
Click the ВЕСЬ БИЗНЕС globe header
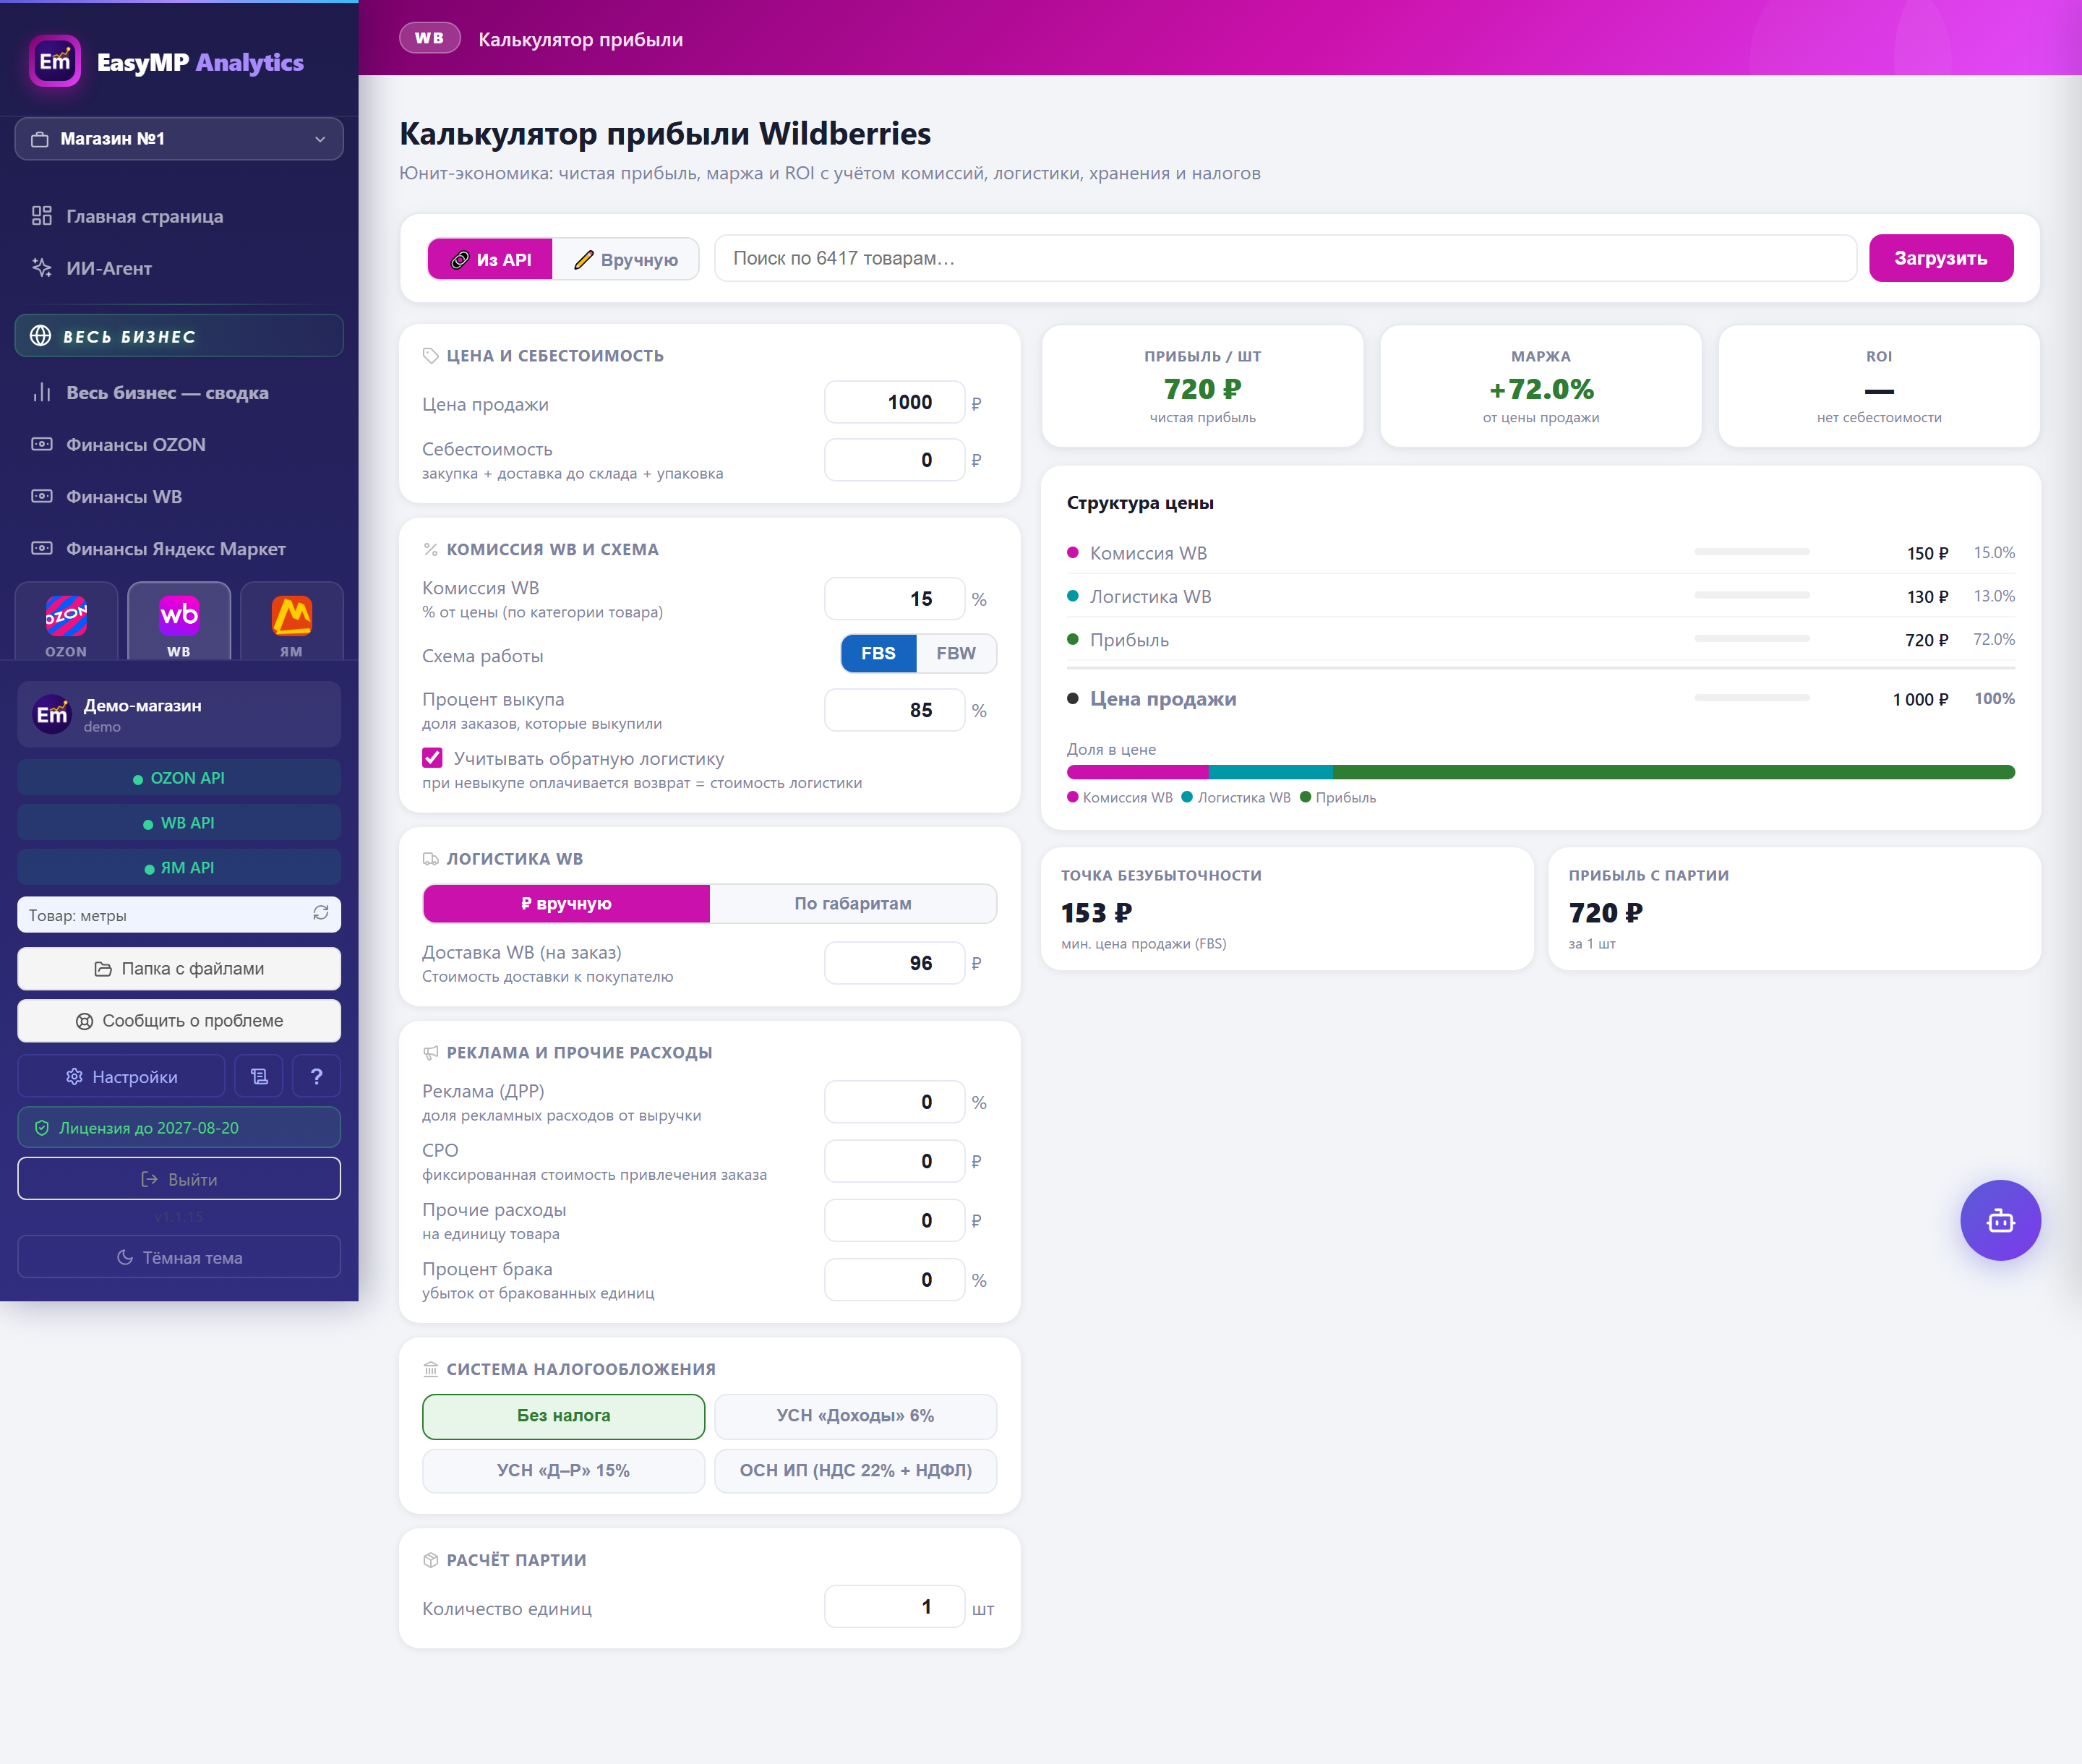tap(179, 336)
